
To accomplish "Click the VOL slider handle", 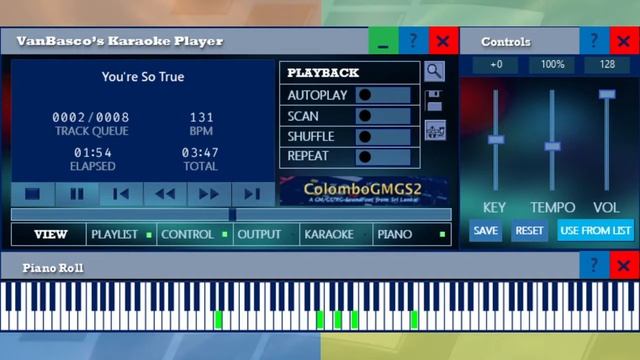I will [607, 94].
